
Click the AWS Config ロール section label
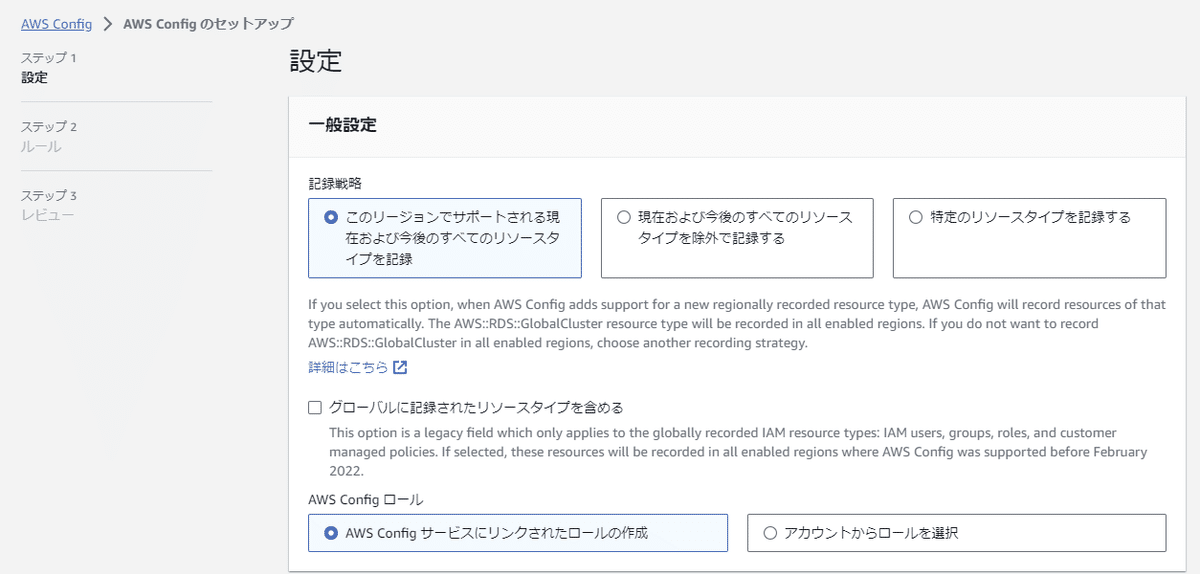(366, 499)
